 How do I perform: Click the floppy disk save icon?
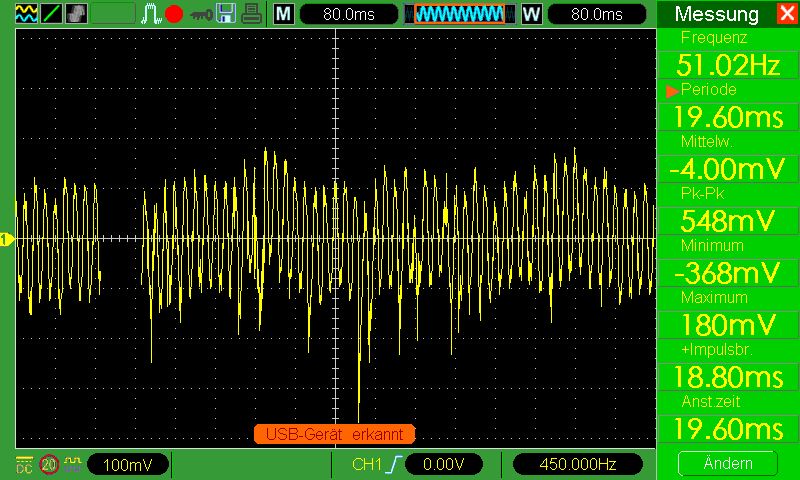[226, 14]
